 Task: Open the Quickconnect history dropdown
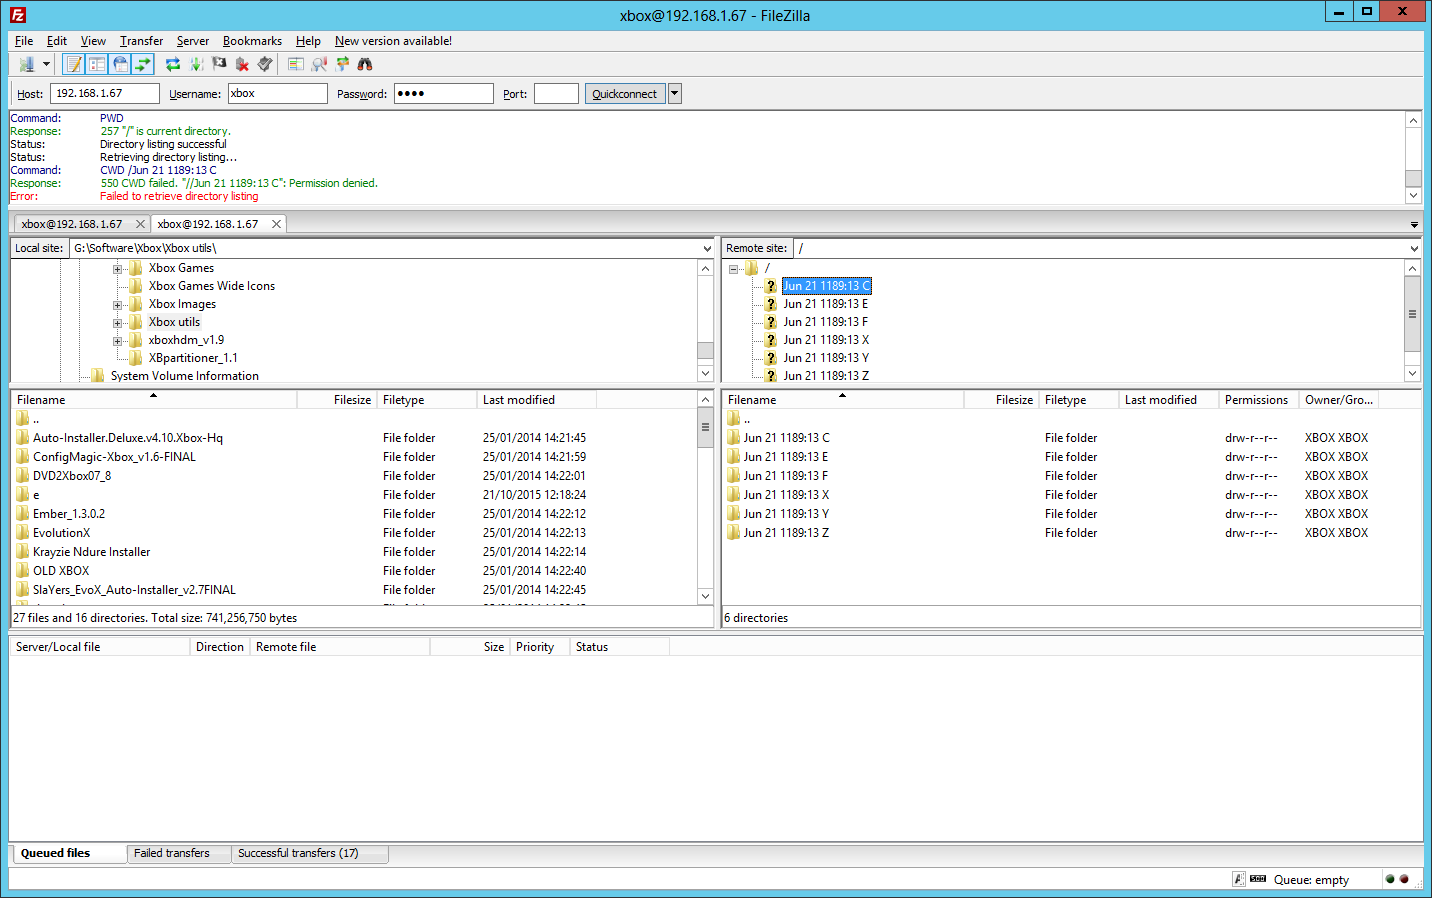[x=674, y=94]
